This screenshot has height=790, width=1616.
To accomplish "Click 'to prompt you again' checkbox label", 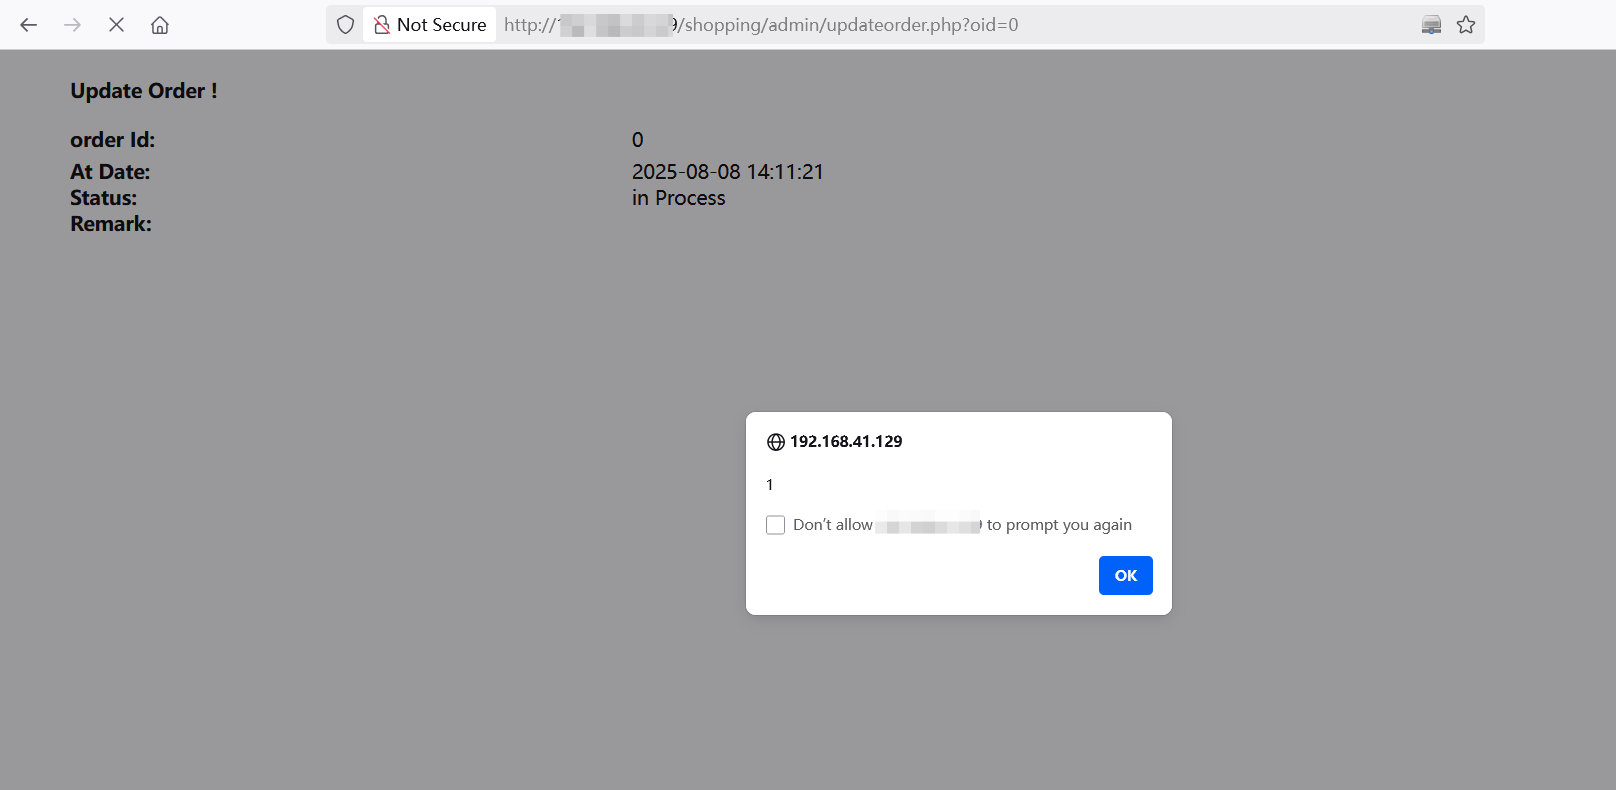I will (1059, 525).
